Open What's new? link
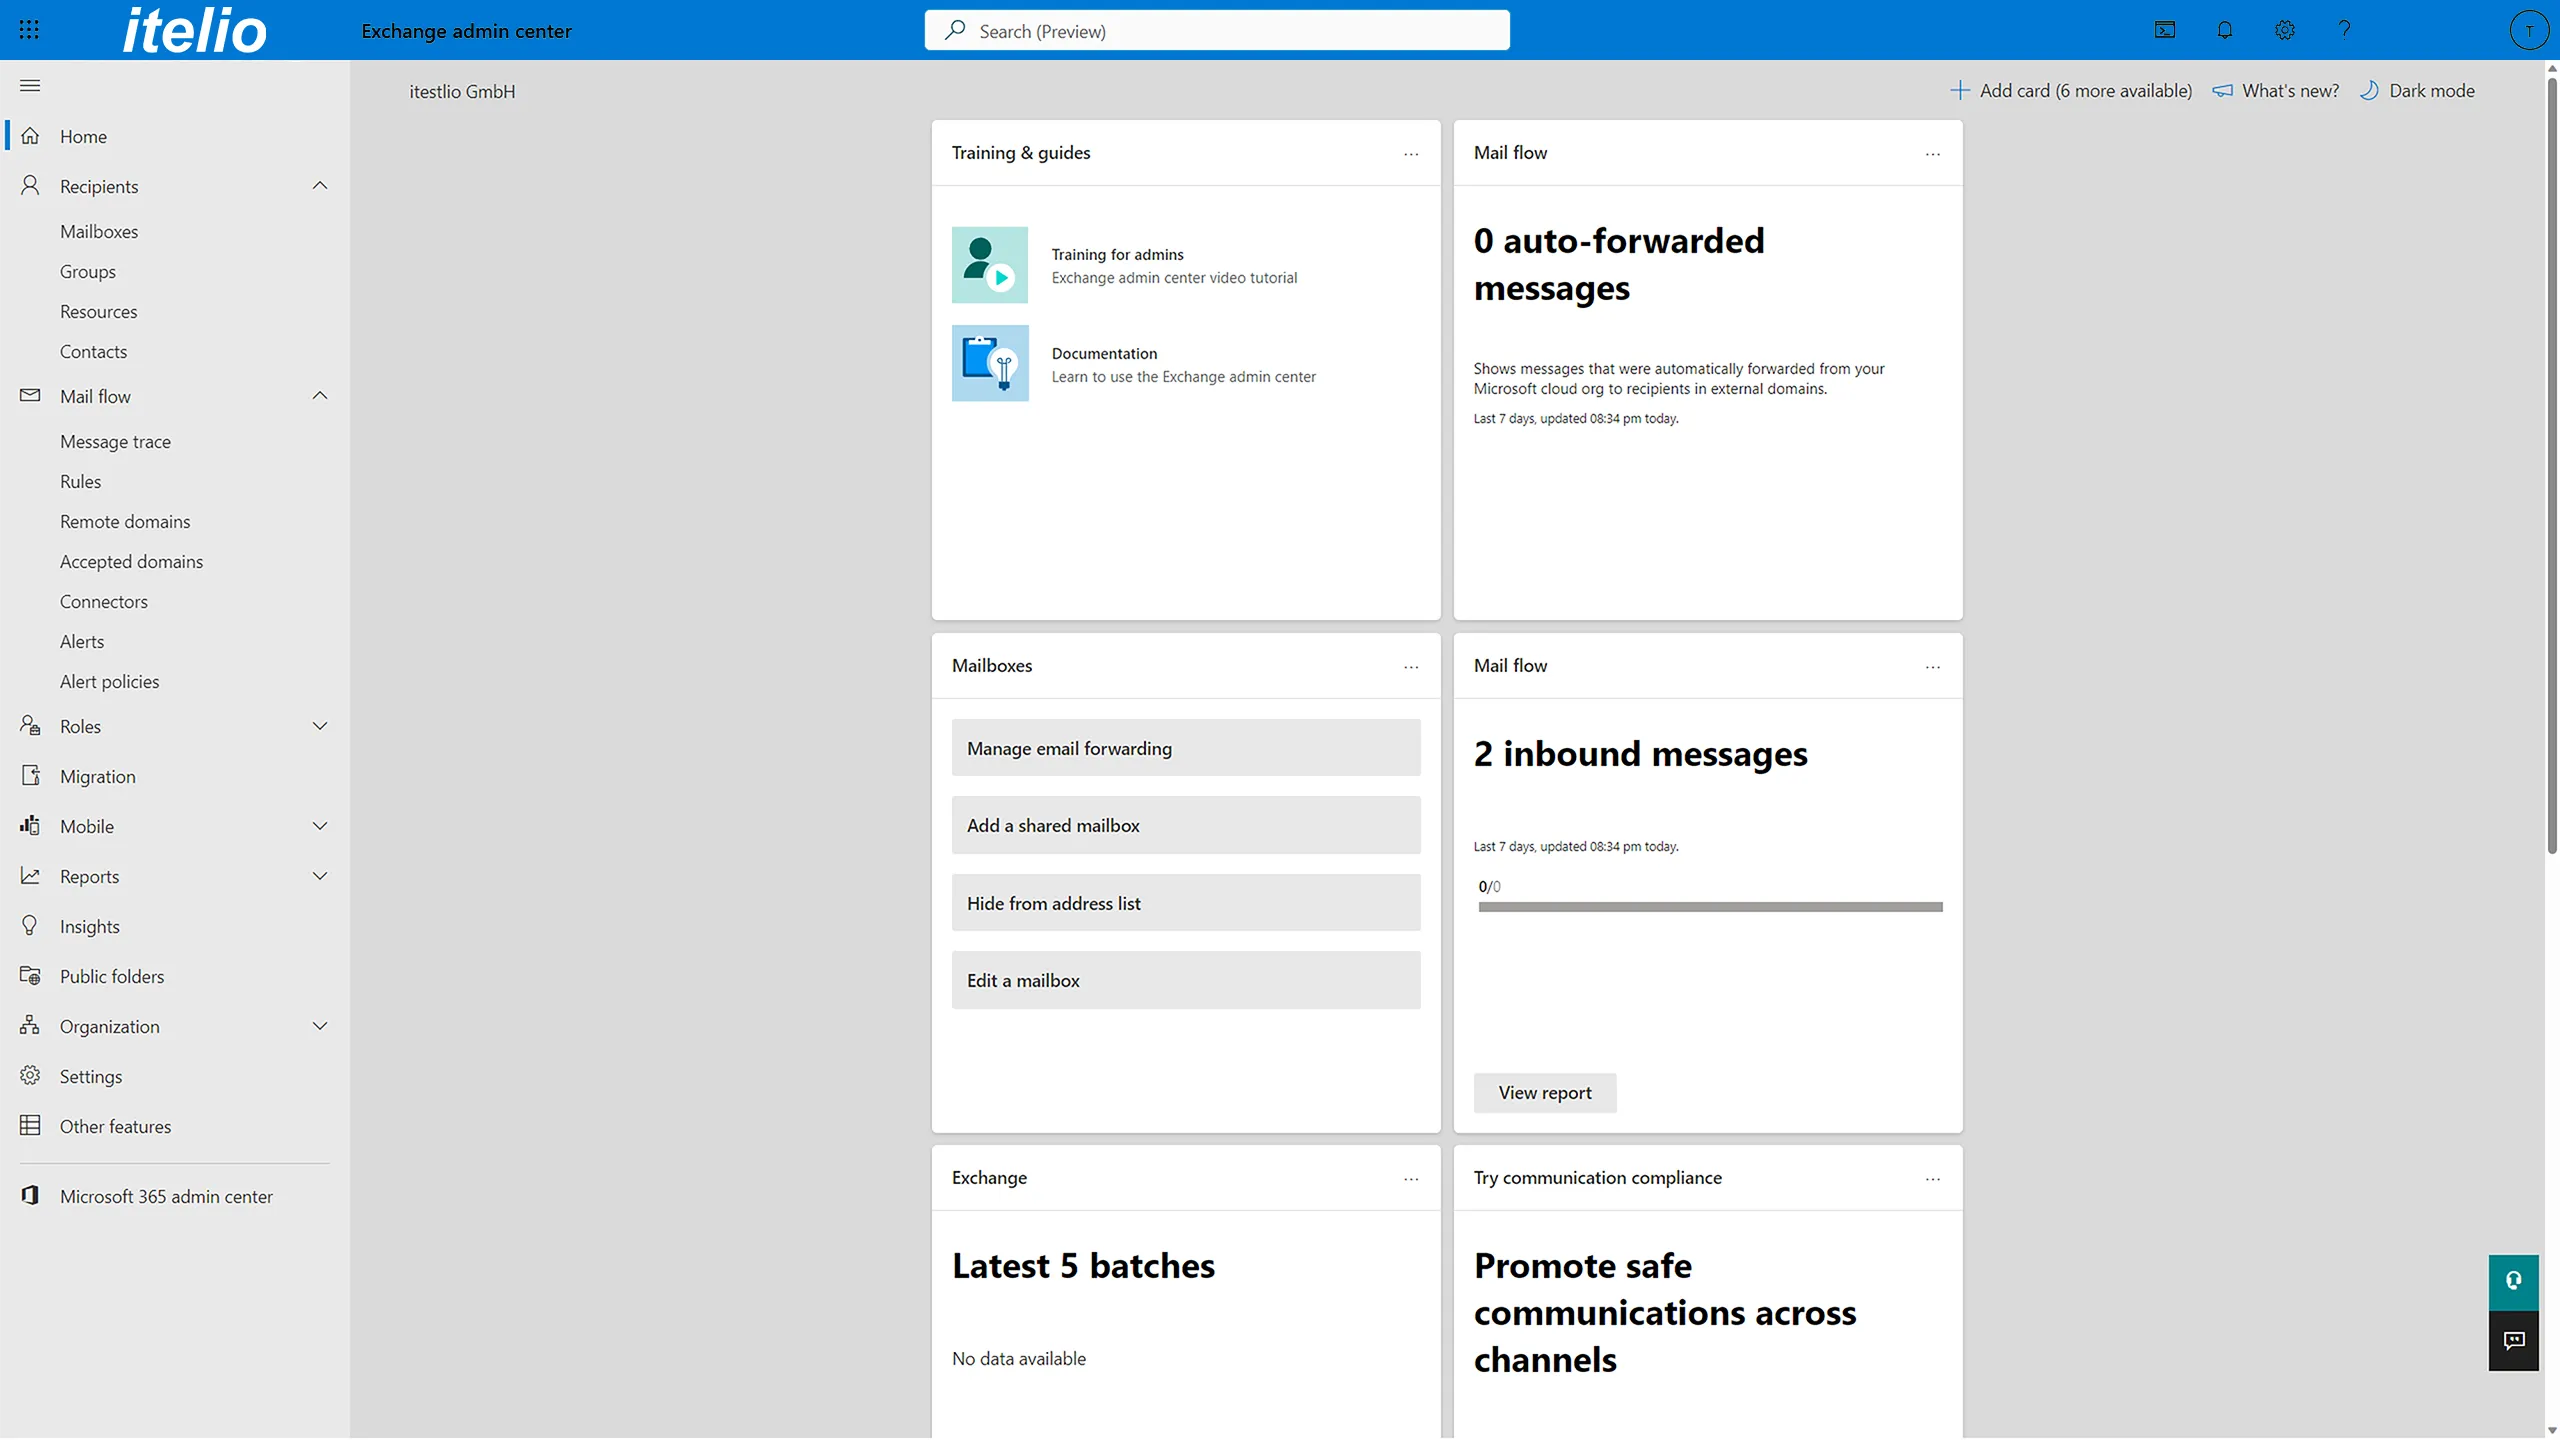Screen dimensions: 2560x1440 [2276, 91]
